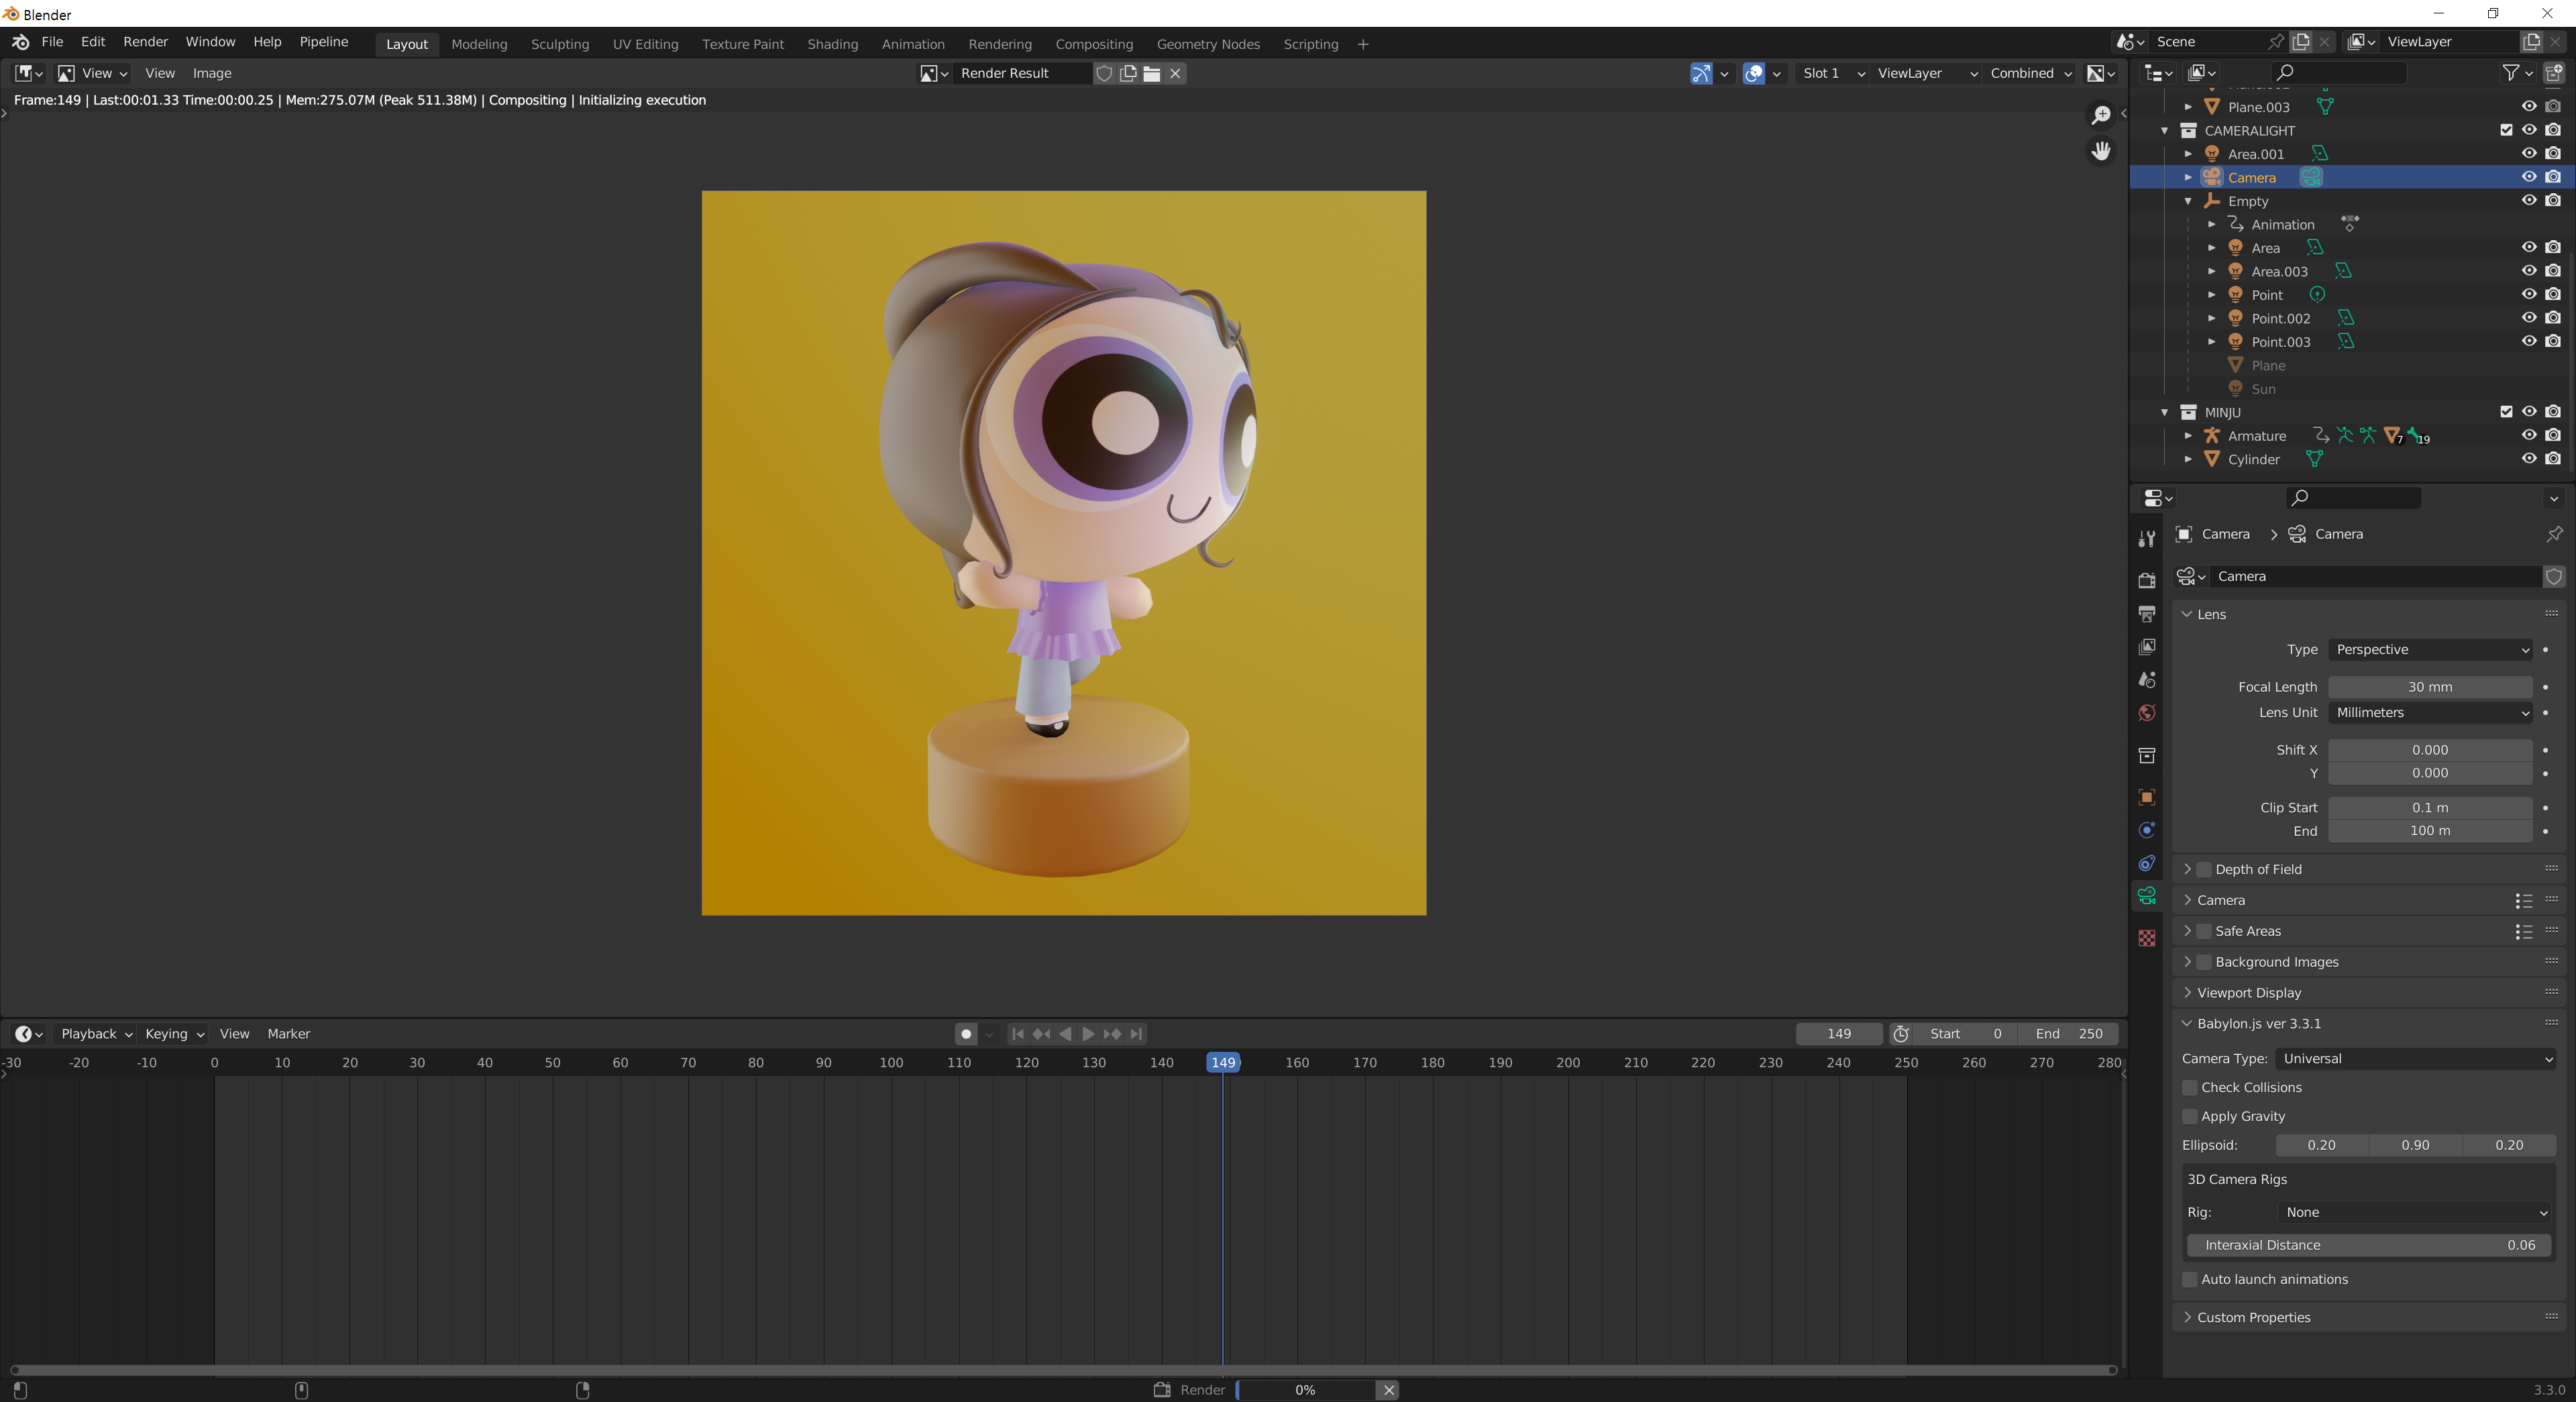The width and height of the screenshot is (2576, 1402).
Task: Enable the Check Collisions checkbox
Action: pos(2190,1087)
